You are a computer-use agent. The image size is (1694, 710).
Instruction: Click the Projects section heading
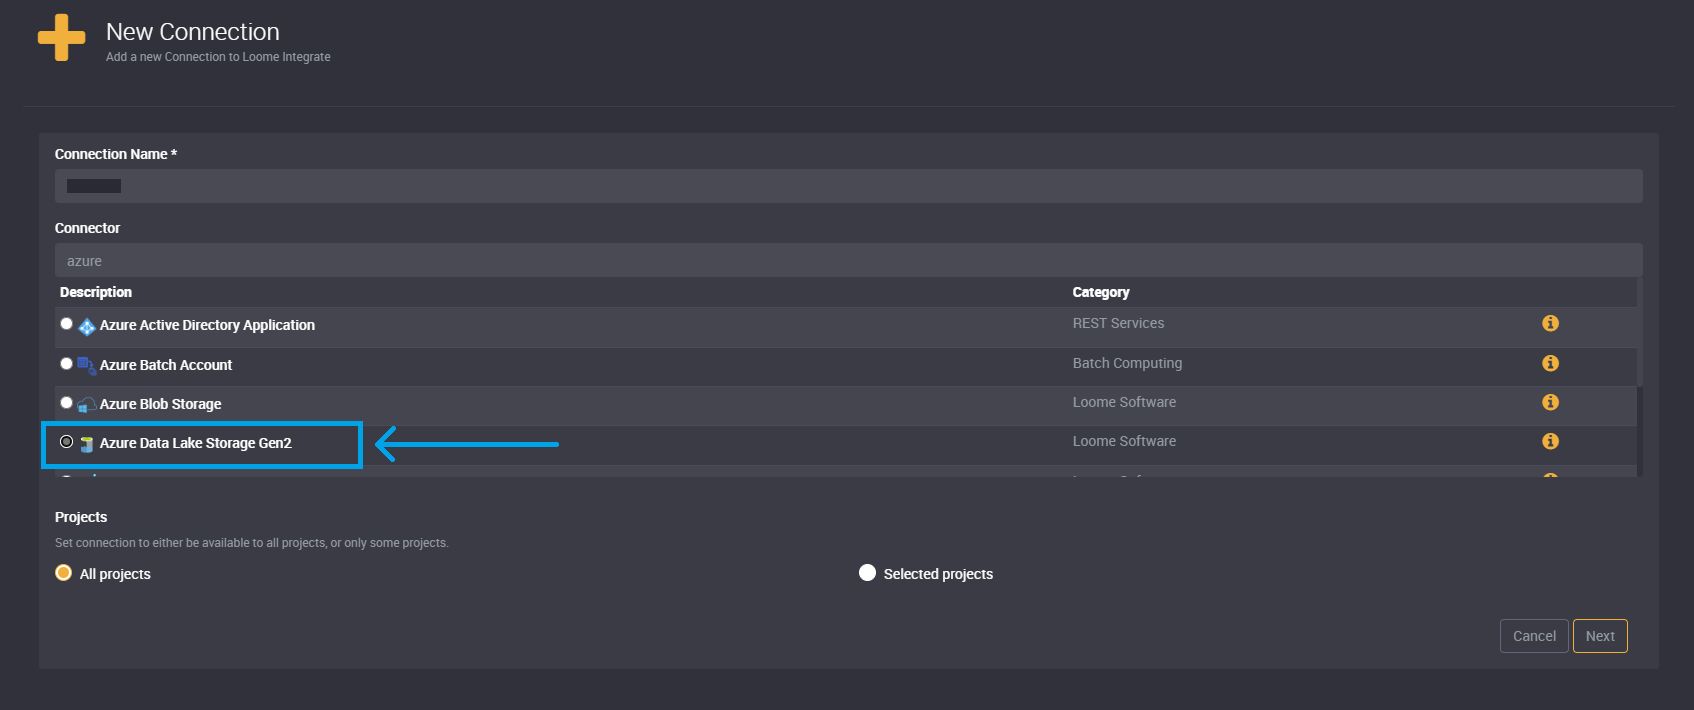point(81,517)
